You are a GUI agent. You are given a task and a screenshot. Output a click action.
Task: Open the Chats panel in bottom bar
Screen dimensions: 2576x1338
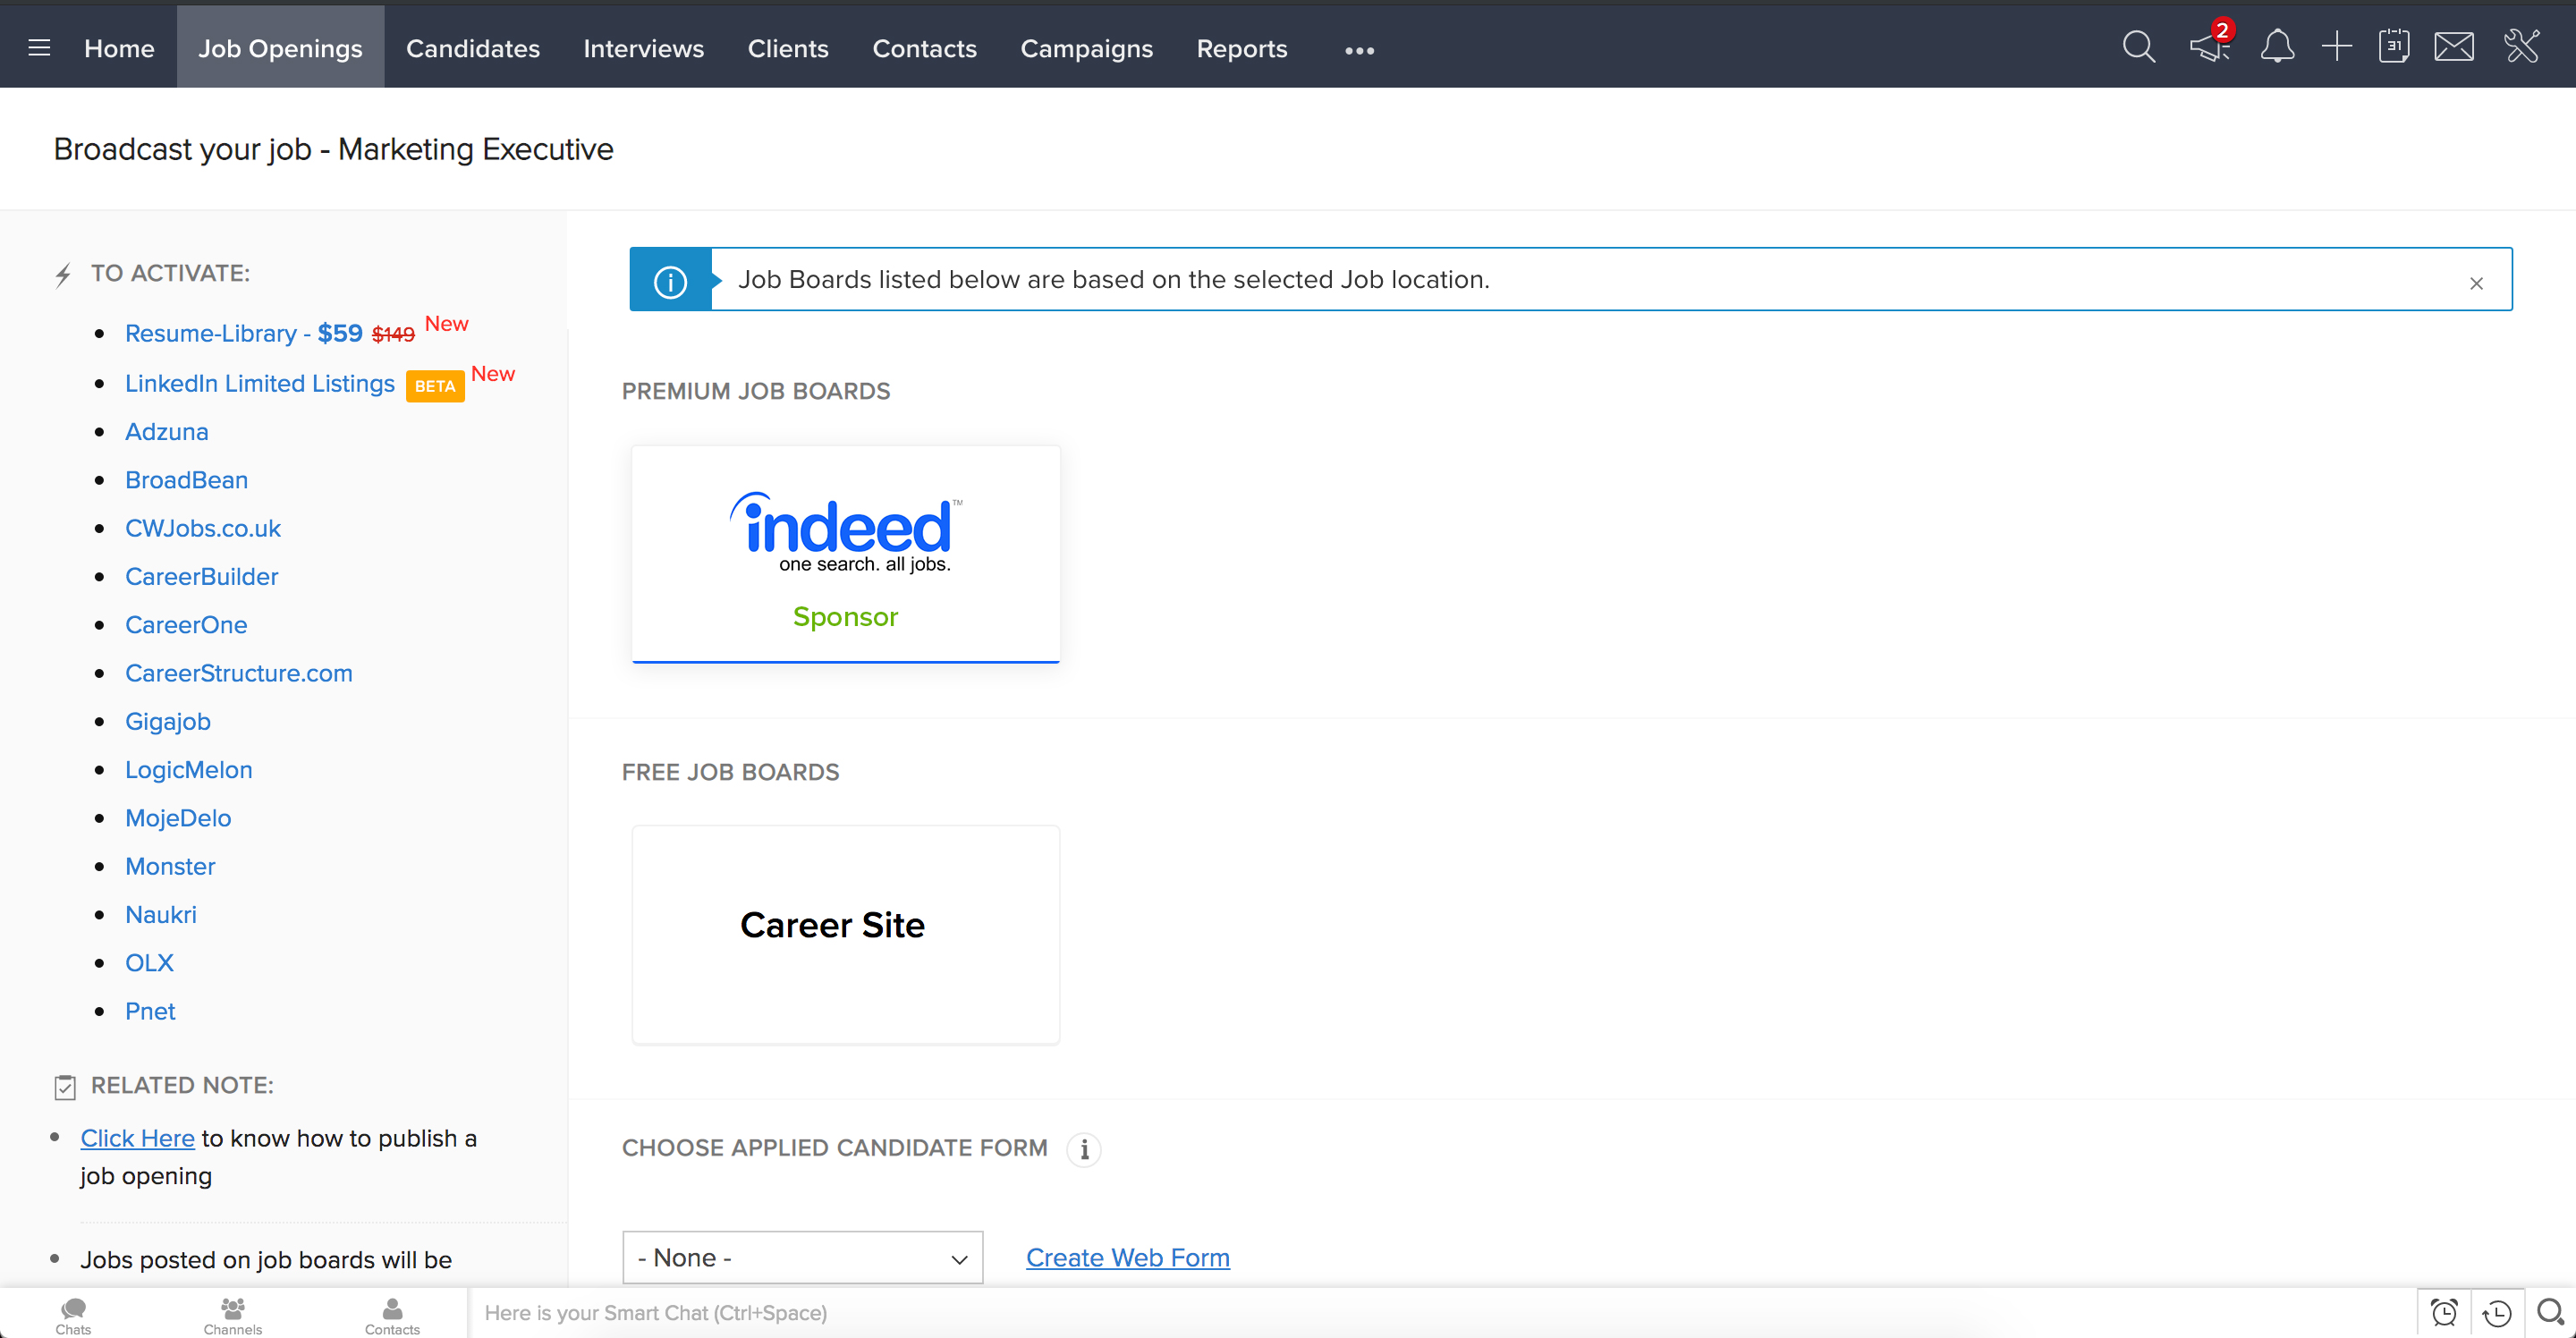tap(73, 1315)
